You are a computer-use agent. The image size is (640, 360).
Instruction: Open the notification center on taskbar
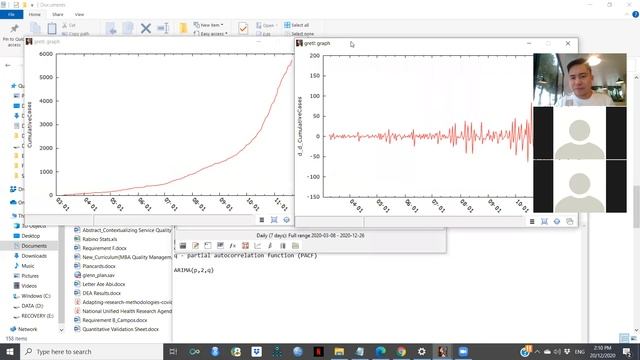coord(627,351)
